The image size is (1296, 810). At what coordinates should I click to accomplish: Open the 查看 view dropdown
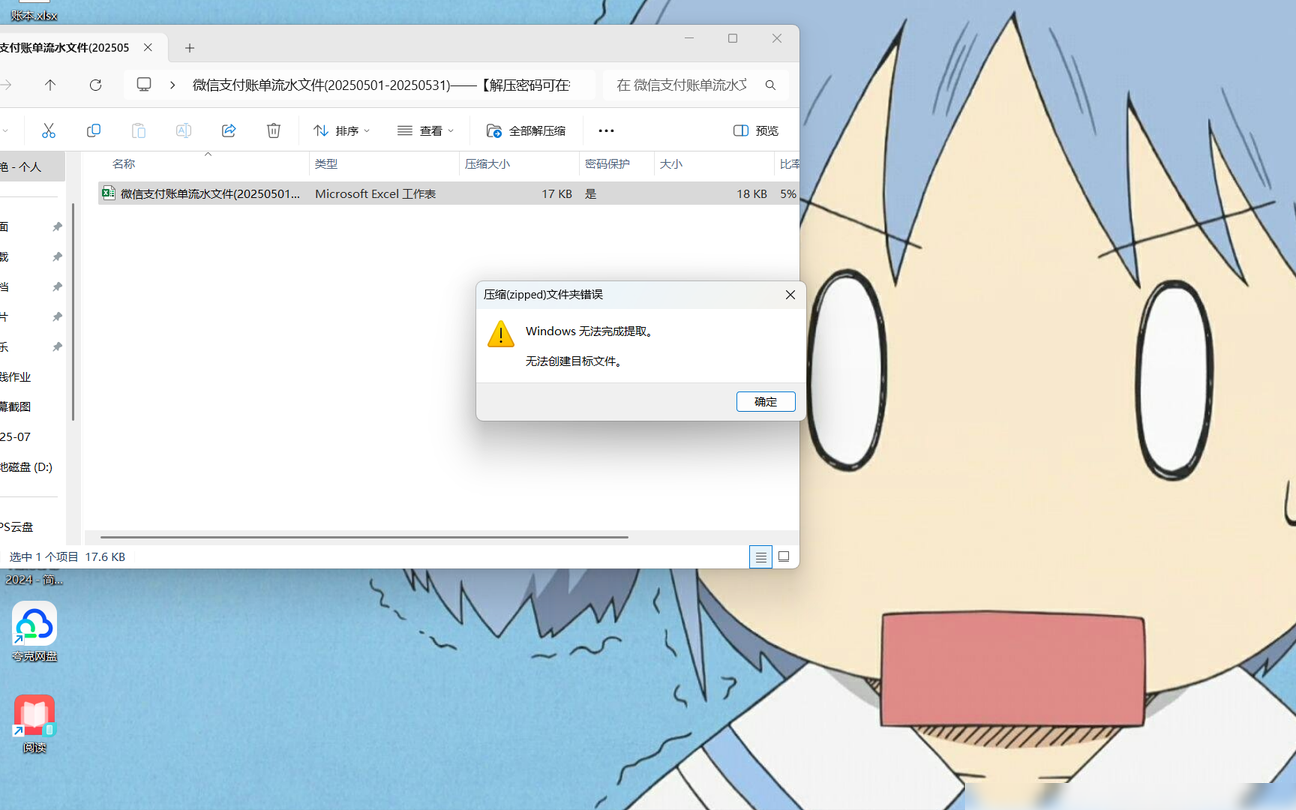[x=426, y=131]
